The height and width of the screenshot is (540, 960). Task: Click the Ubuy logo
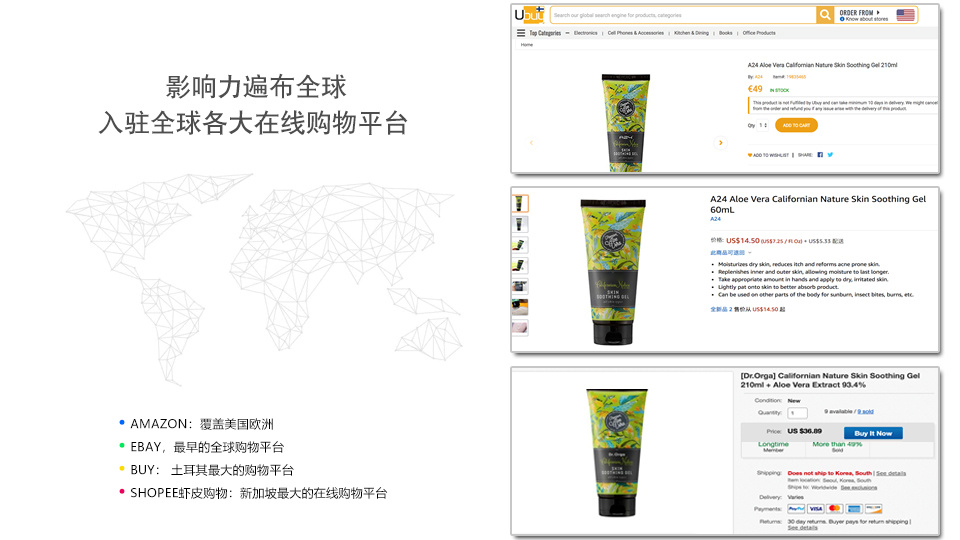[x=528, y=15]
